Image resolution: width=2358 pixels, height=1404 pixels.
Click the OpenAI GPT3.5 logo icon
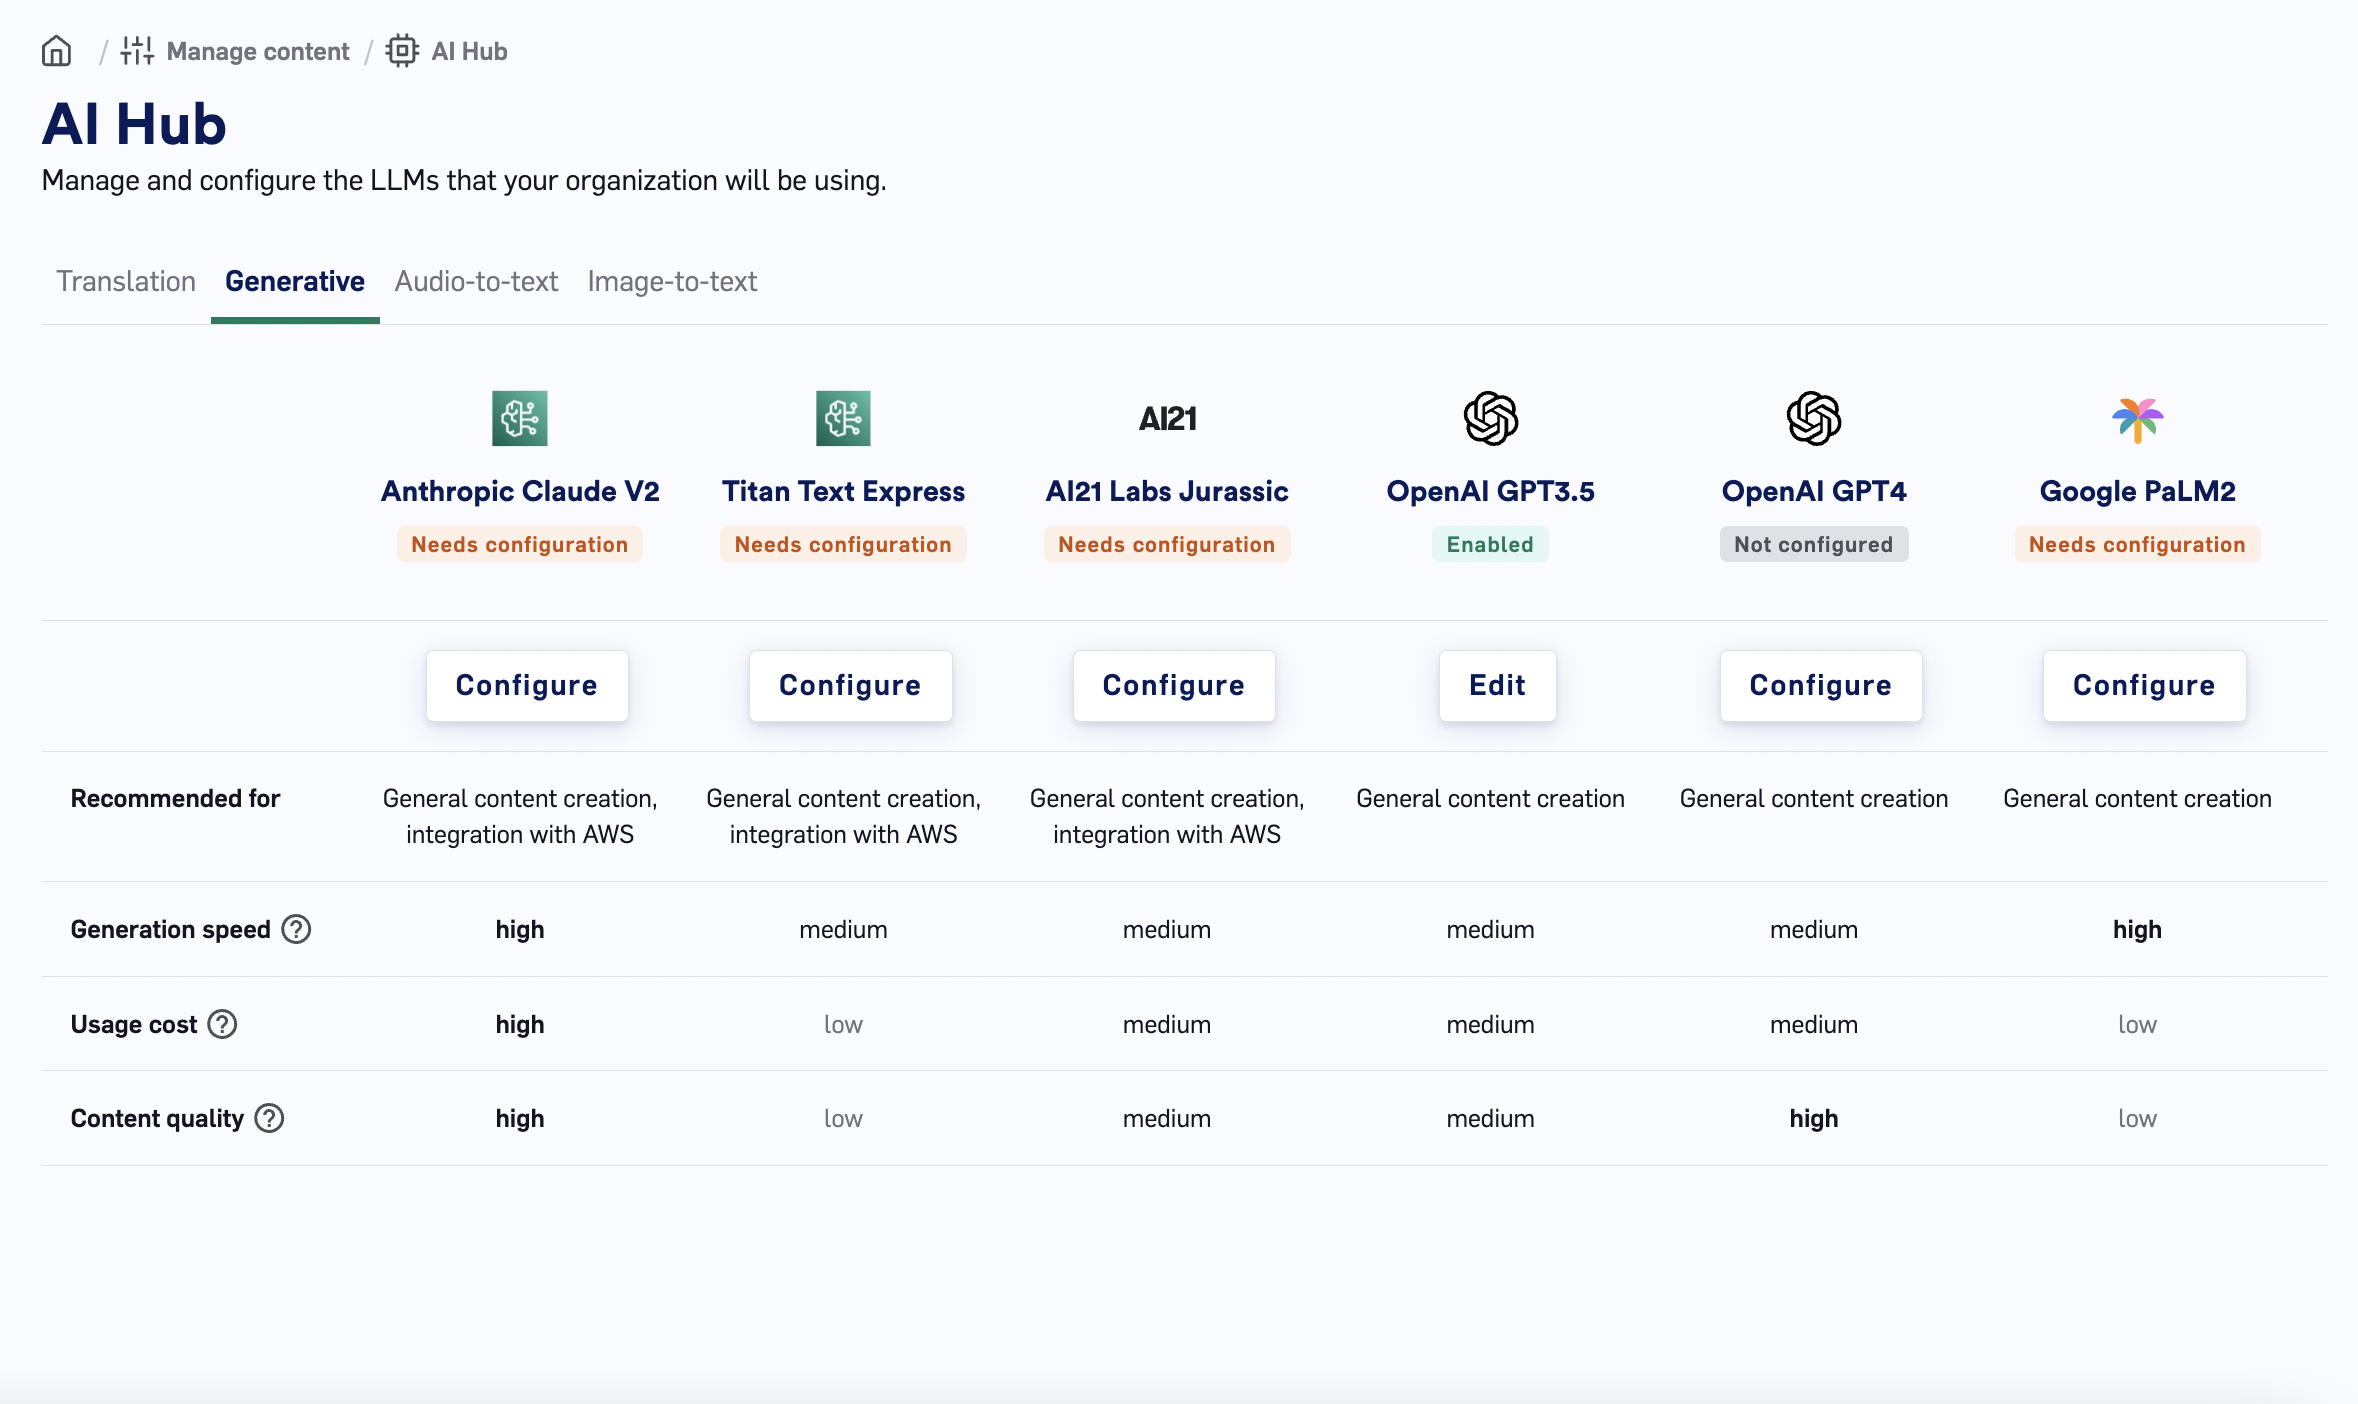click(x=1490, y=418)
